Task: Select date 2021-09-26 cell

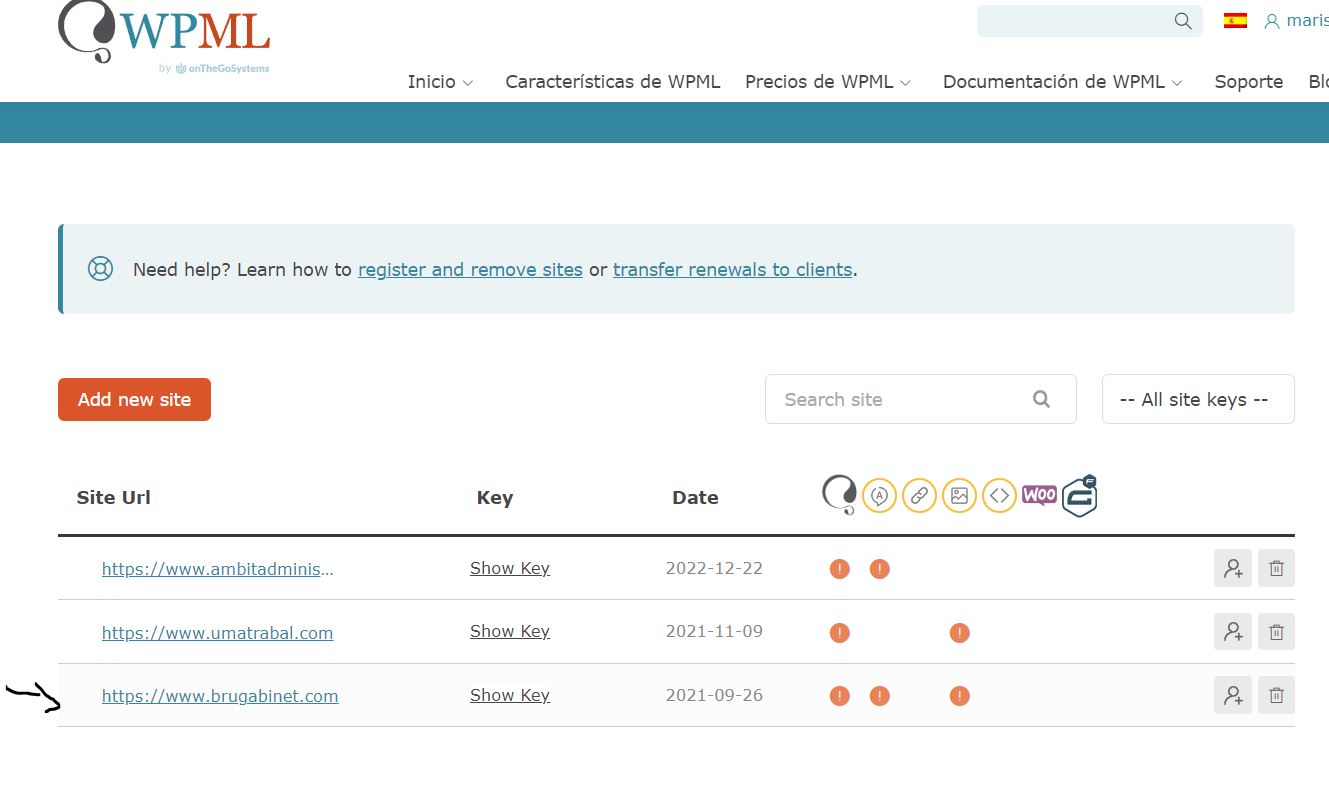Action: pos(714,695)
